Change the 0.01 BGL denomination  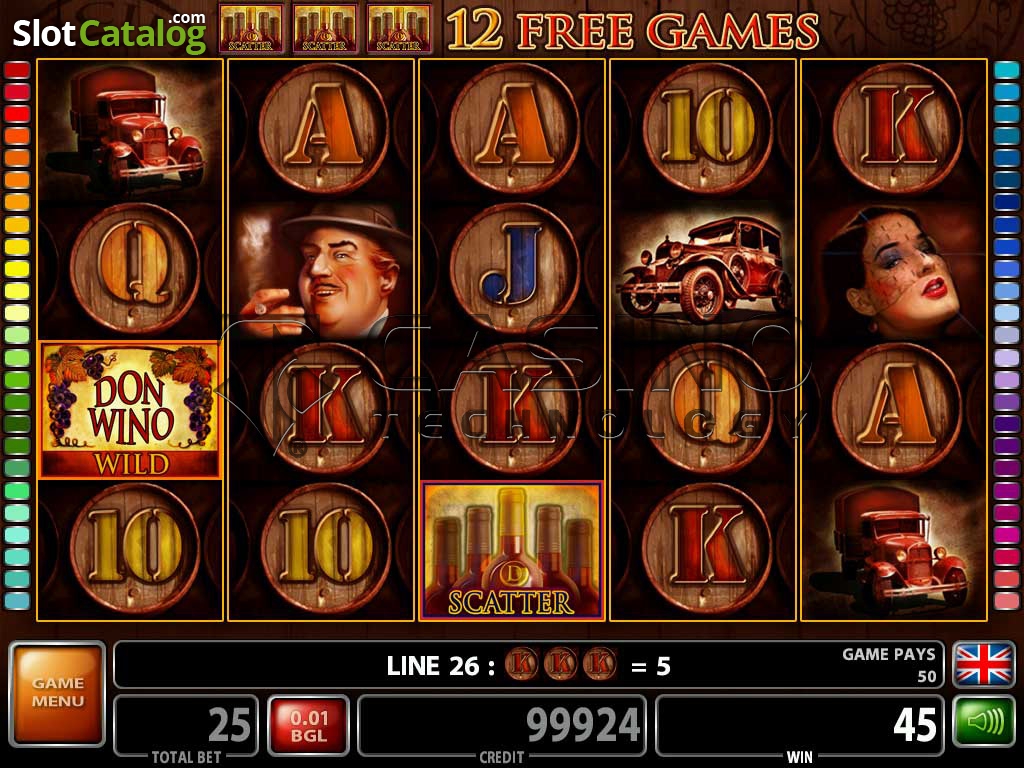coord(308,726)
